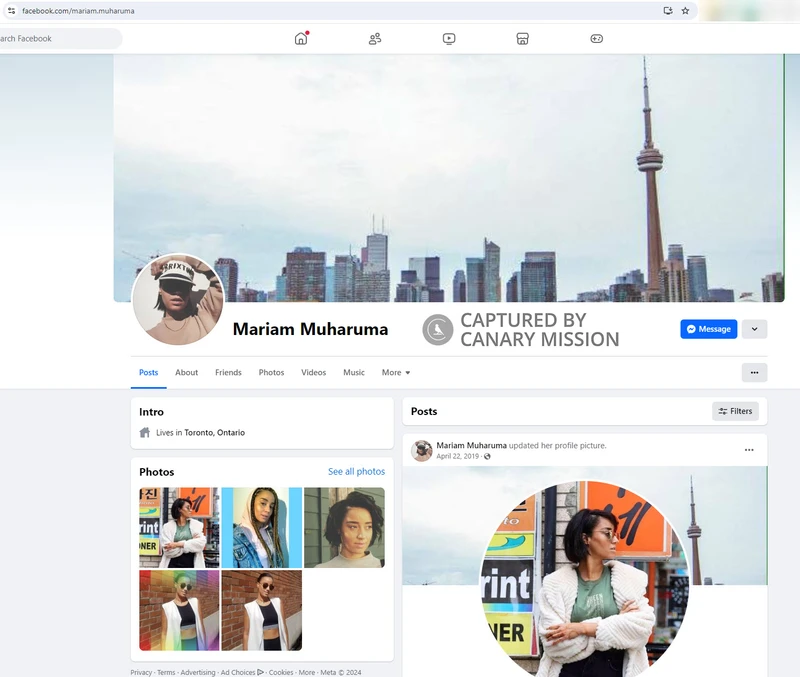
Task: Click the Privacy footer link
Action: point(141,672)
